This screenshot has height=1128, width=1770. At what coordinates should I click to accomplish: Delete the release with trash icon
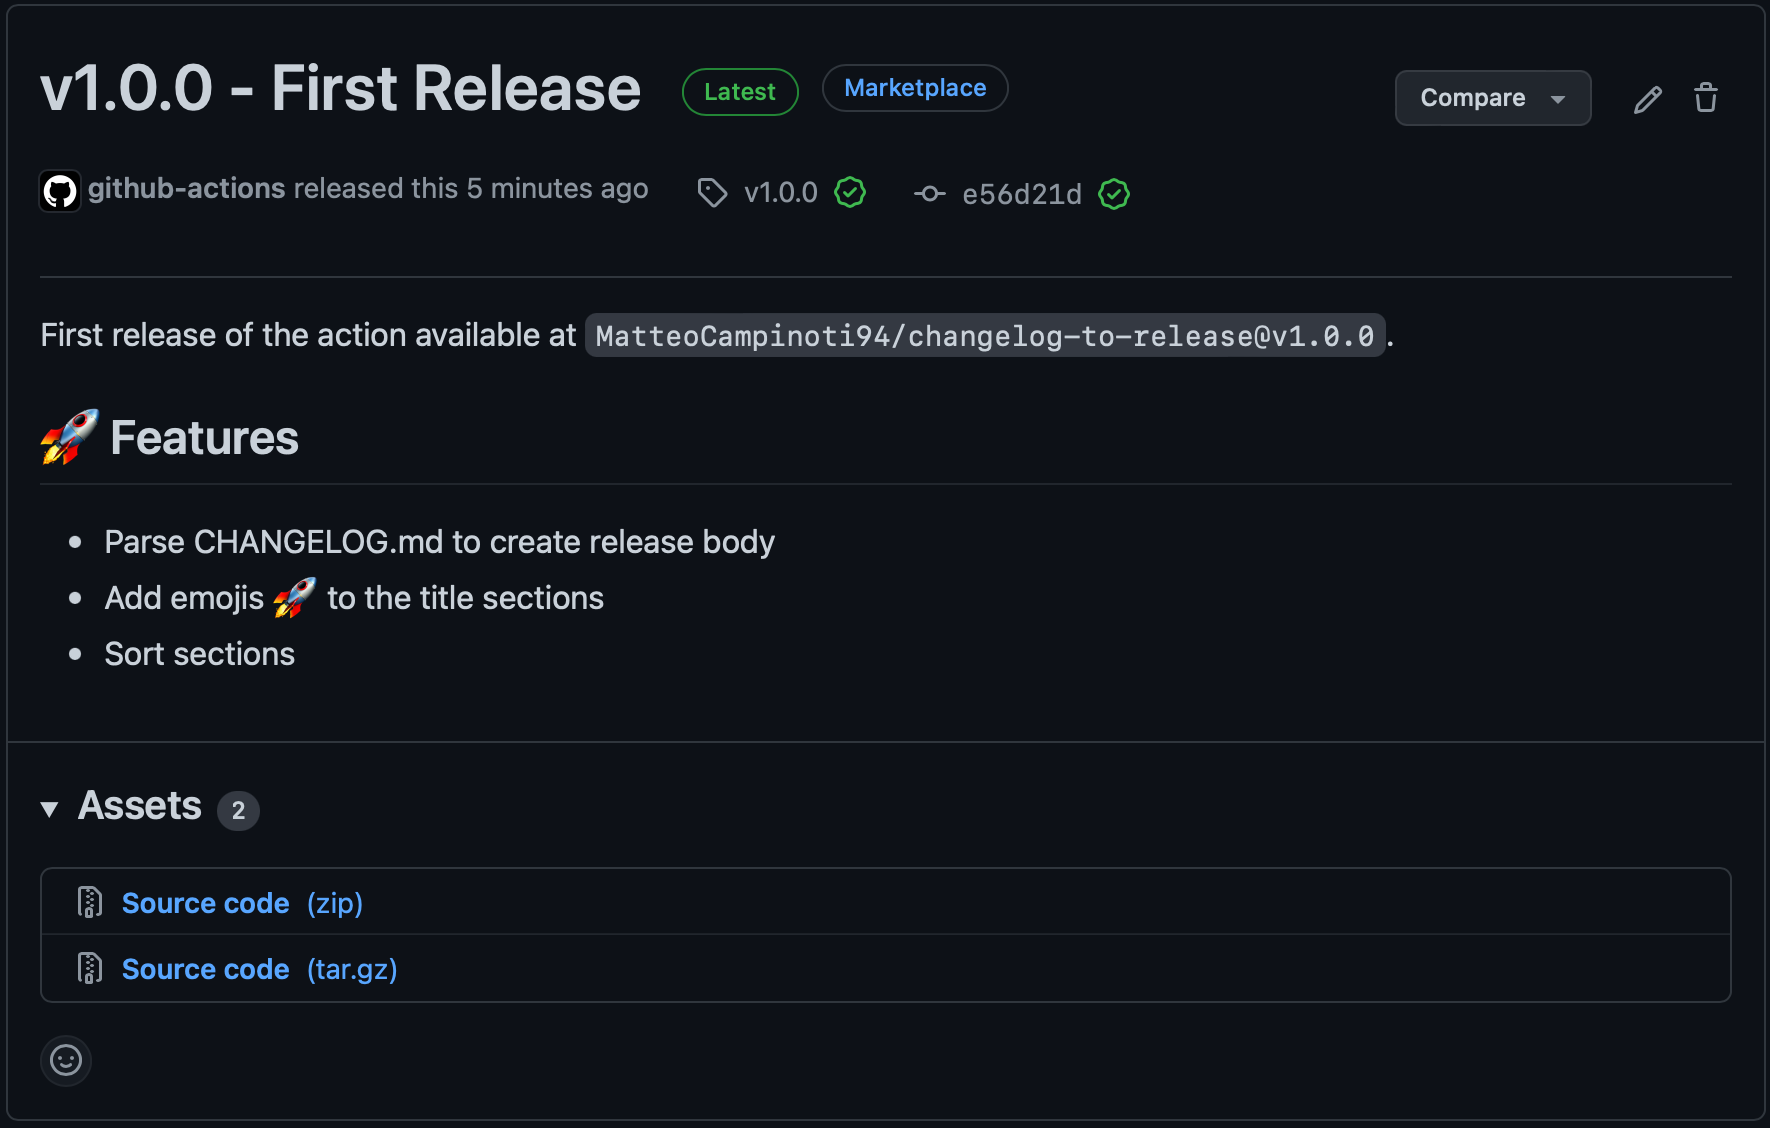click(x=1706, y=98)
